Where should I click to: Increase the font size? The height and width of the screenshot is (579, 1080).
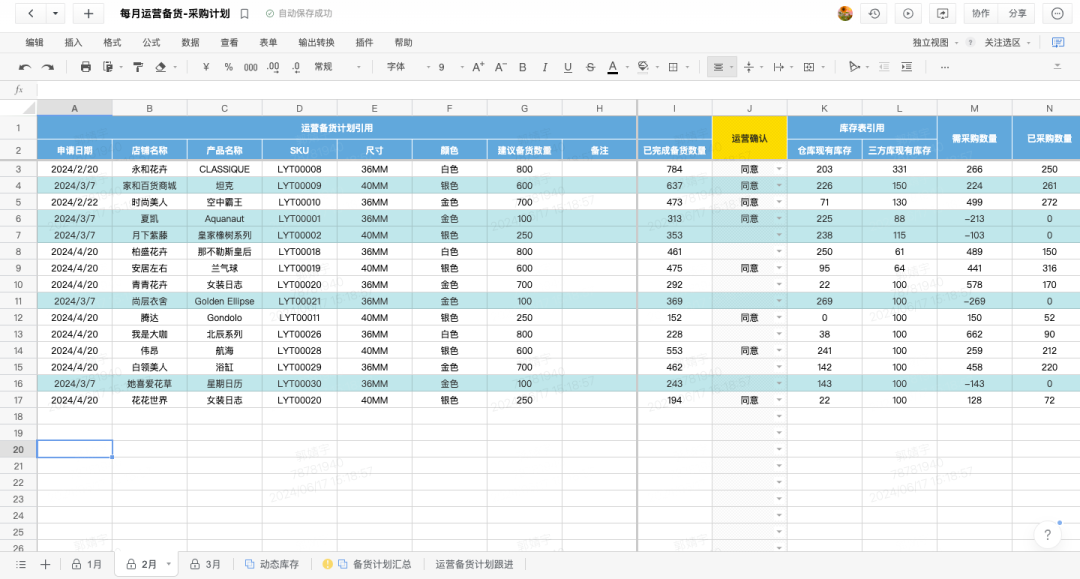(x=478, y=67)
